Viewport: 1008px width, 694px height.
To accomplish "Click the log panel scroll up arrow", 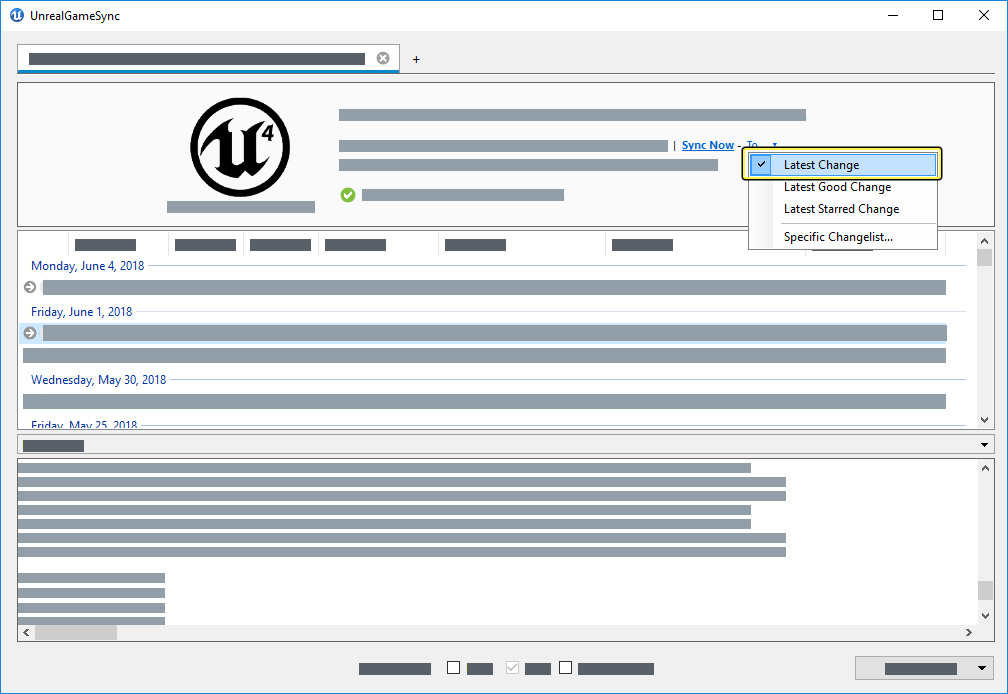I will 985,468.
